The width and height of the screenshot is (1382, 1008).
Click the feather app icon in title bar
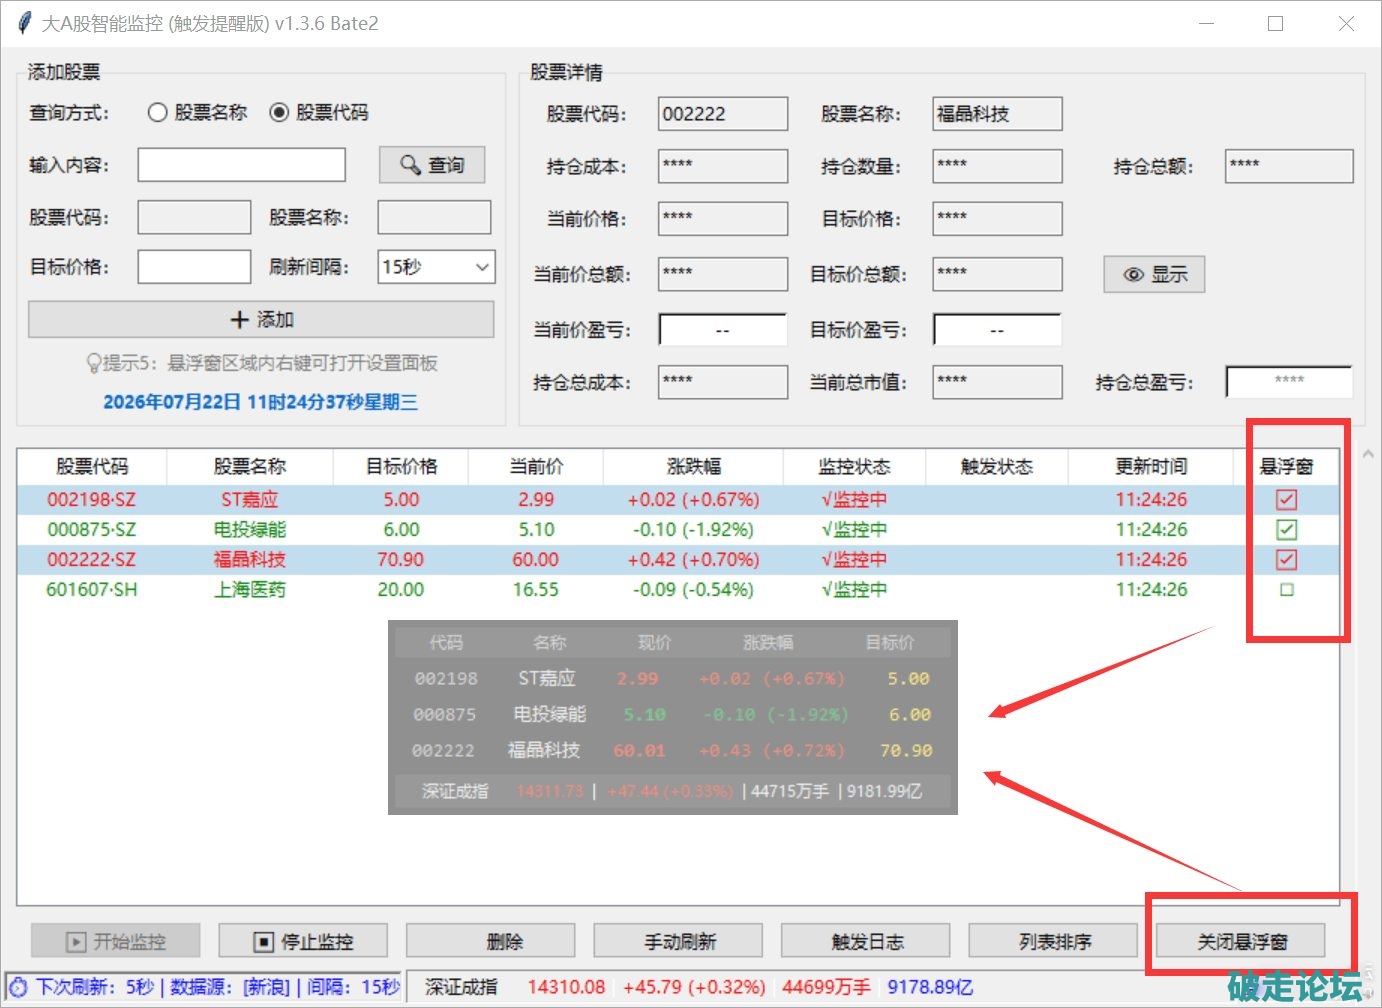25,23
